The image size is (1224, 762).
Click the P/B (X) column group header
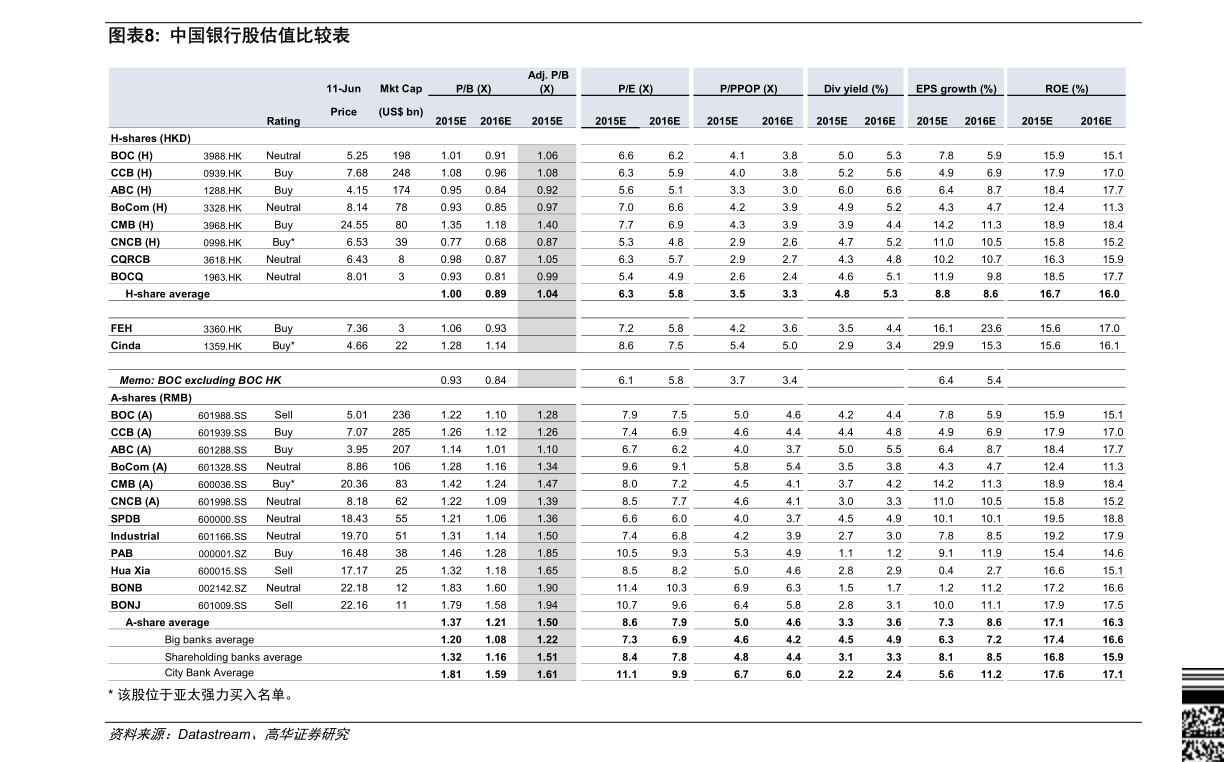(473, 89)
